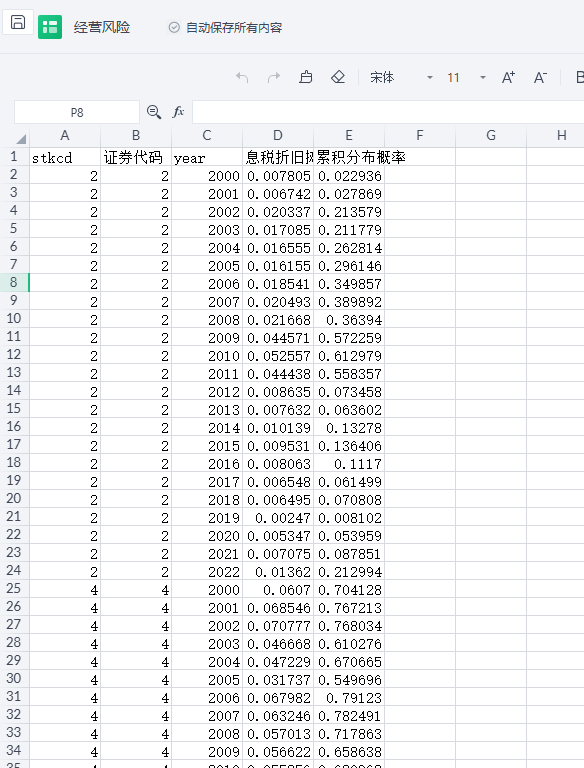Undo the last action
This screenshot has width=584, height=768.
pos(242,77)
